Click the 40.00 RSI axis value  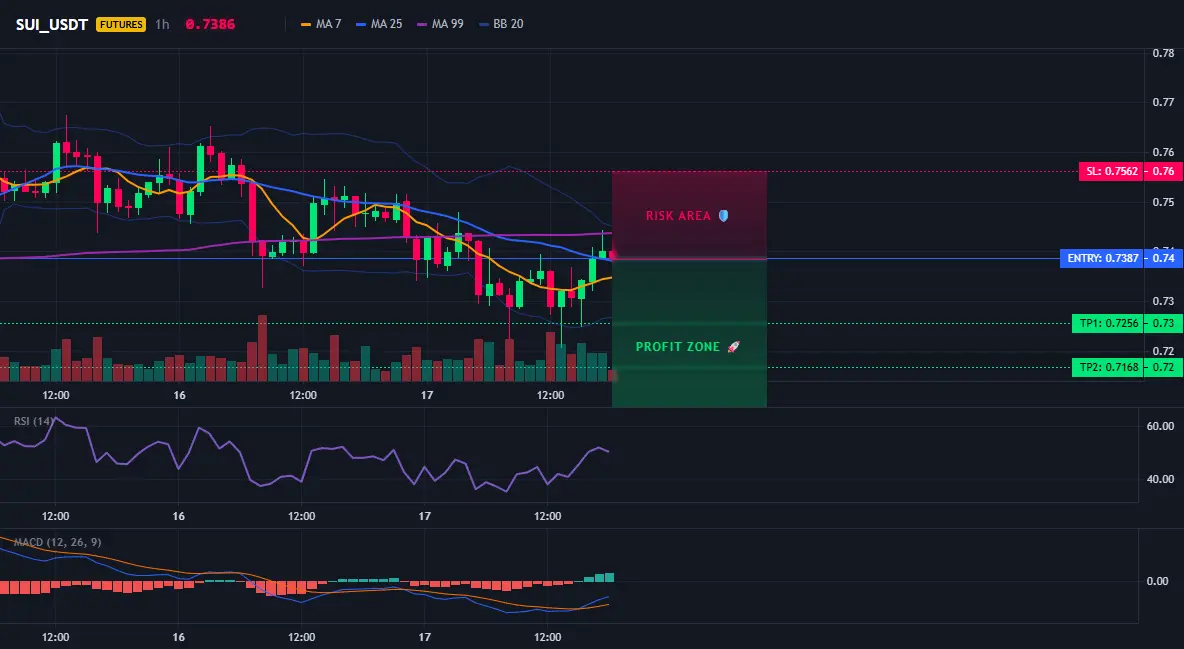pos(1160,479)
